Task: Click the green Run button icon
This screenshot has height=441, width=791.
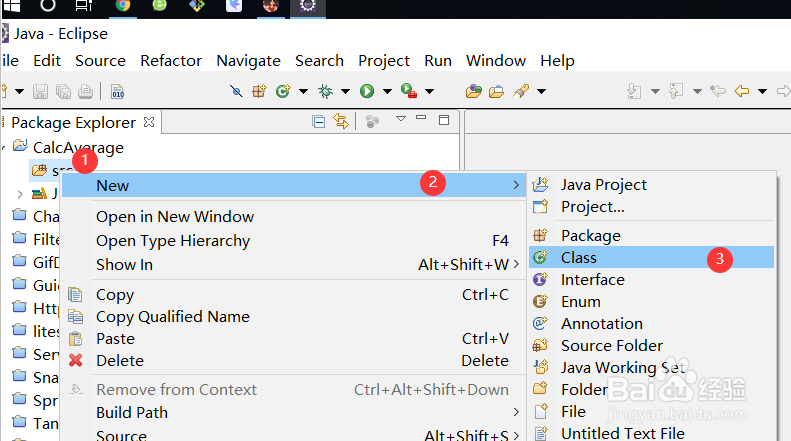Action: [367, 91]
